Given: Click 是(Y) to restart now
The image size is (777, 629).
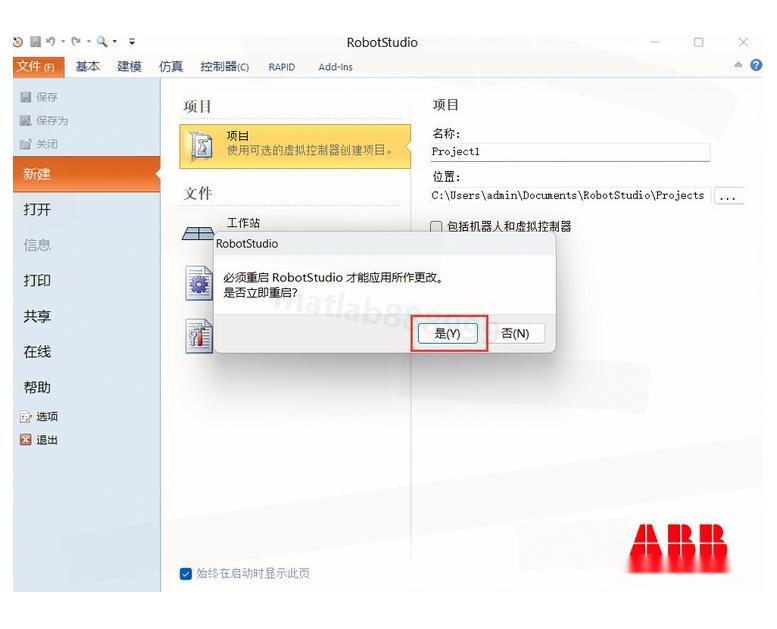Looking at the screenshot, I should click(448, 334).
